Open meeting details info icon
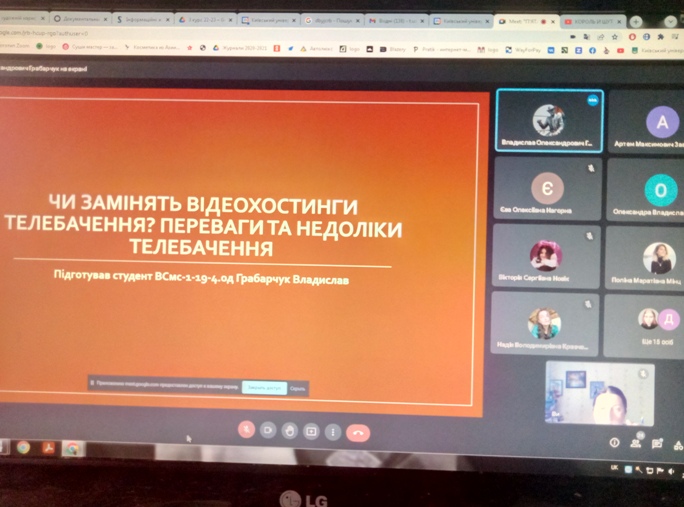This screenshot has width=684, height=507. (x=614, y=443)
